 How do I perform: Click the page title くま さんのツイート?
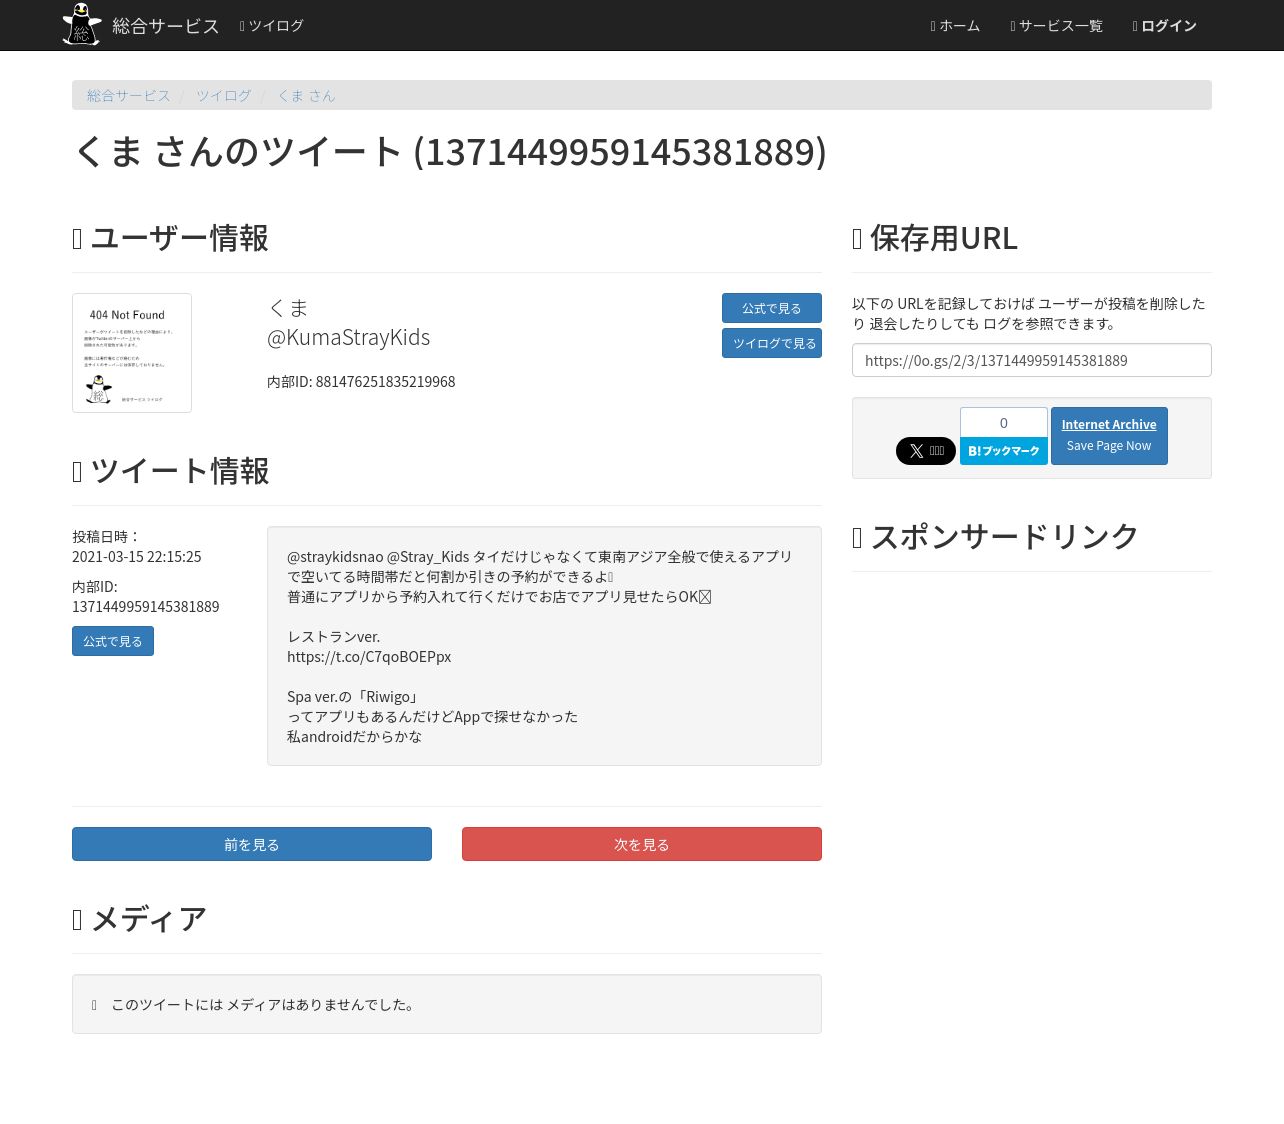pyautogui.click(x=450, y=152)
